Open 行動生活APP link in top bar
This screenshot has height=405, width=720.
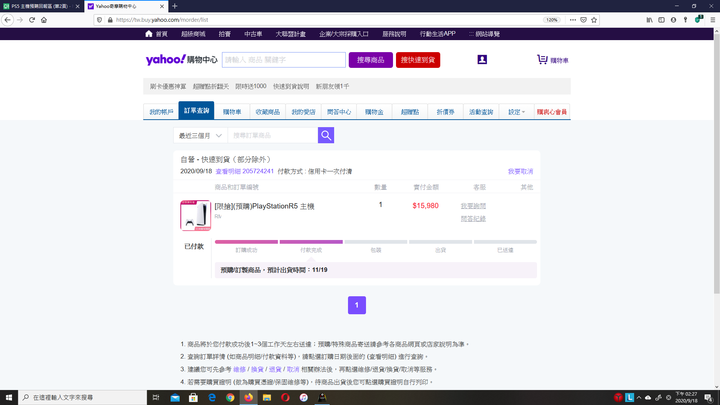(437, 34)
